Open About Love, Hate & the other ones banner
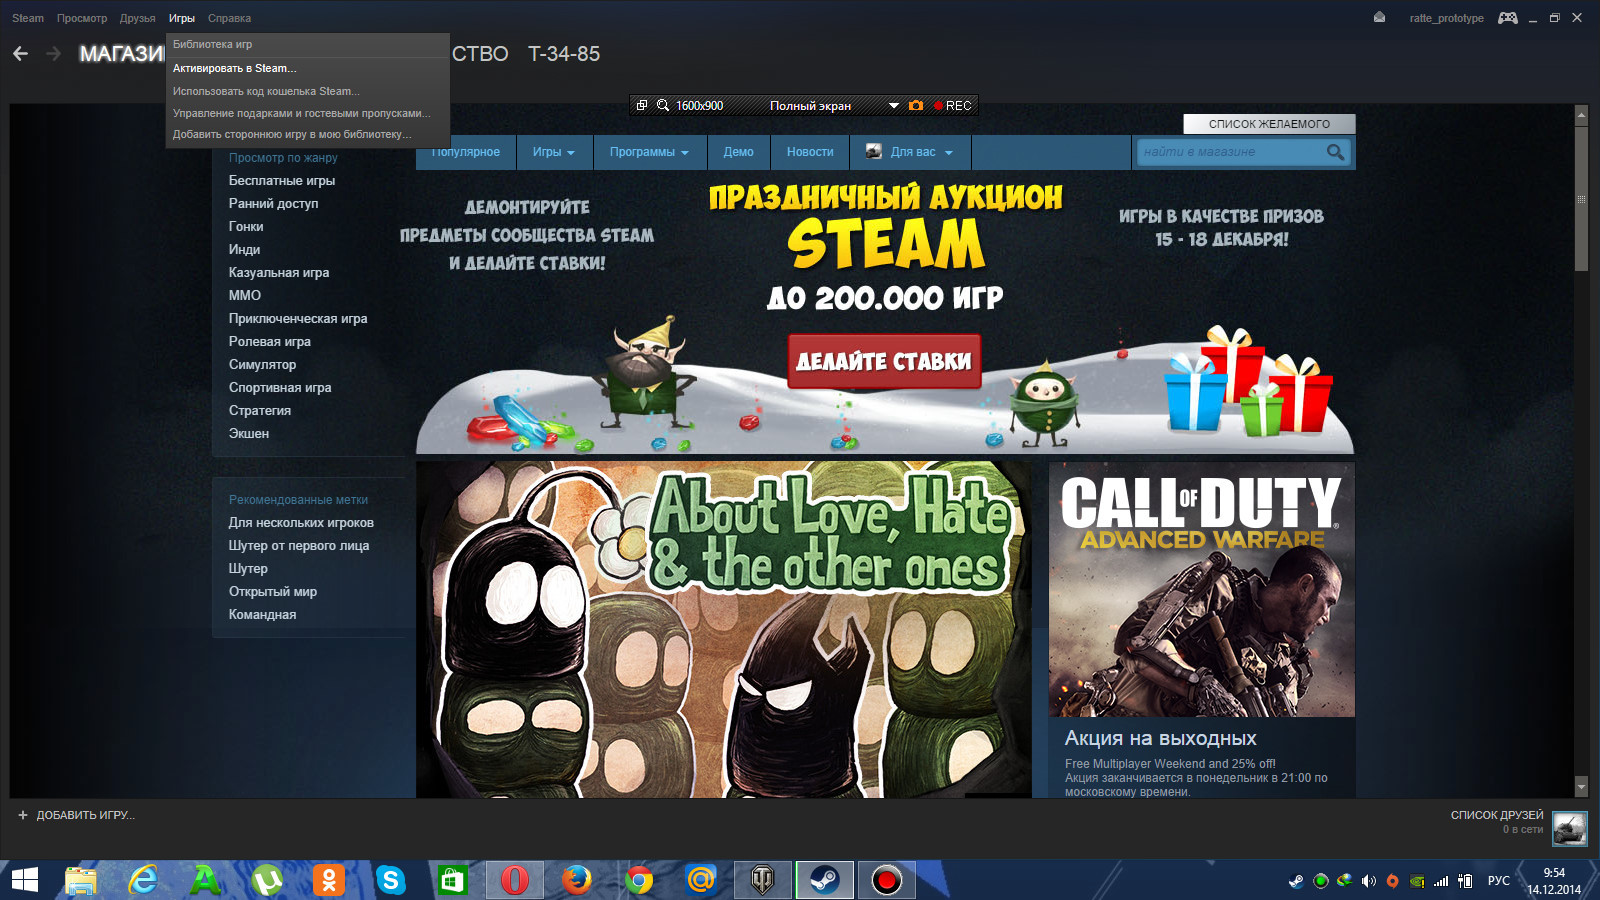The height and width of the screenshot is (900, 1600). pos(723,629)
